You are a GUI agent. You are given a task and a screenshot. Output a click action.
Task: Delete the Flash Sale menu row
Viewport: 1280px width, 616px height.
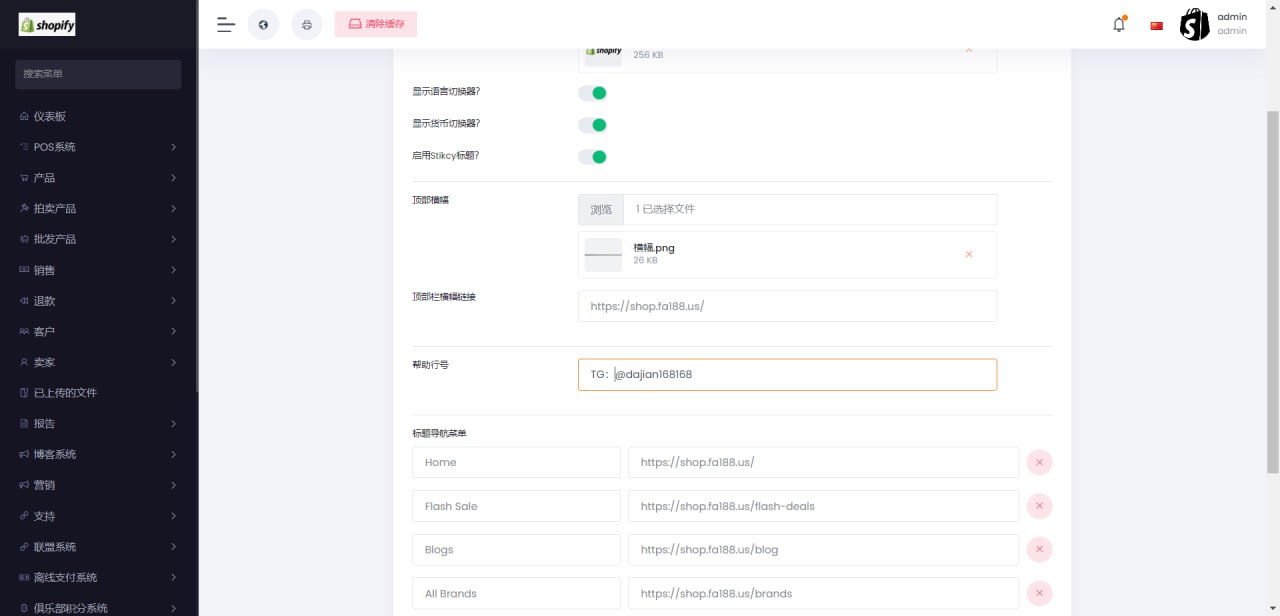[1039, 506]
